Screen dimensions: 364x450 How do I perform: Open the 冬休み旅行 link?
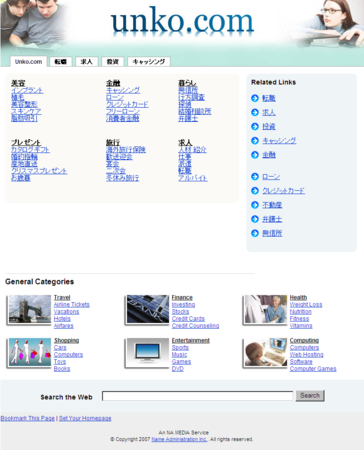click(x=123, y=178)
